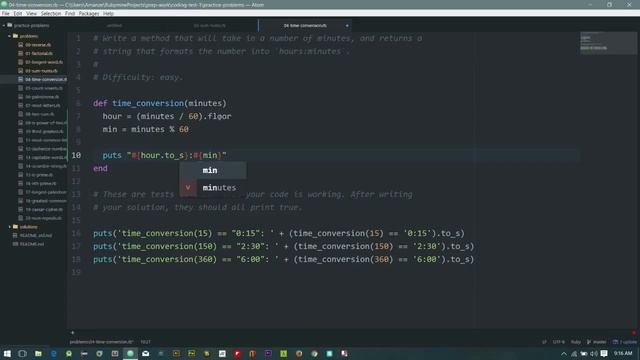Image resolution: width=640 pixels, height=360 pixels.
Task: Click the taskbar clock
Action: [623, 353]
